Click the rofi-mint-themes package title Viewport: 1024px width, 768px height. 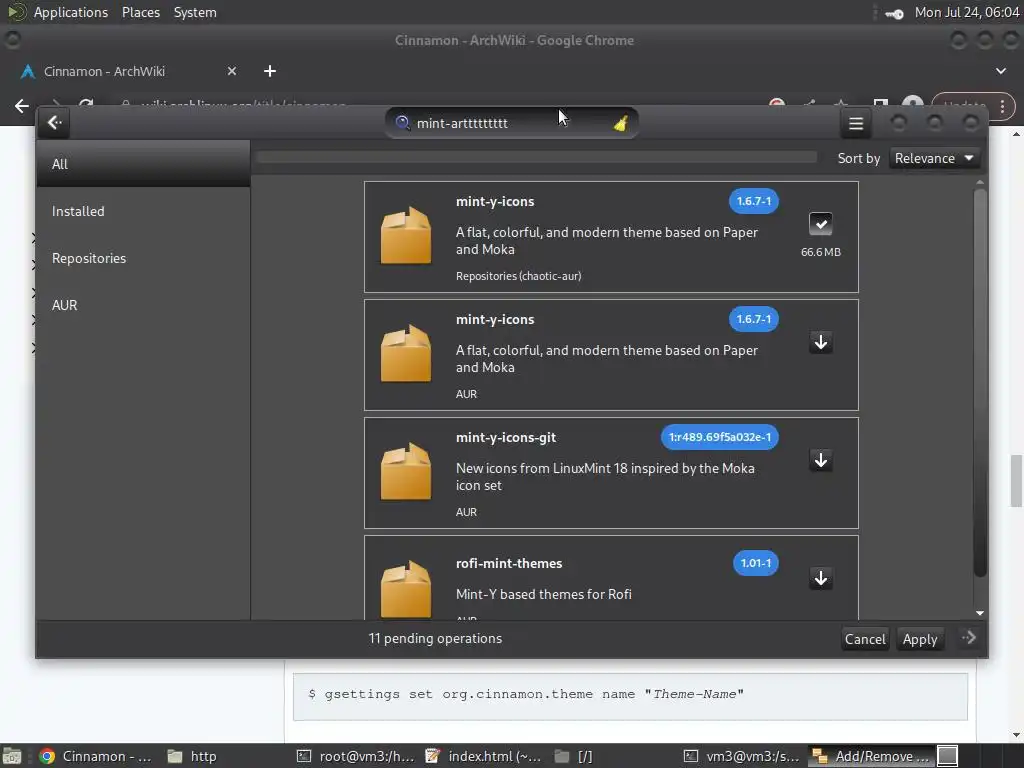pos(509,564)
